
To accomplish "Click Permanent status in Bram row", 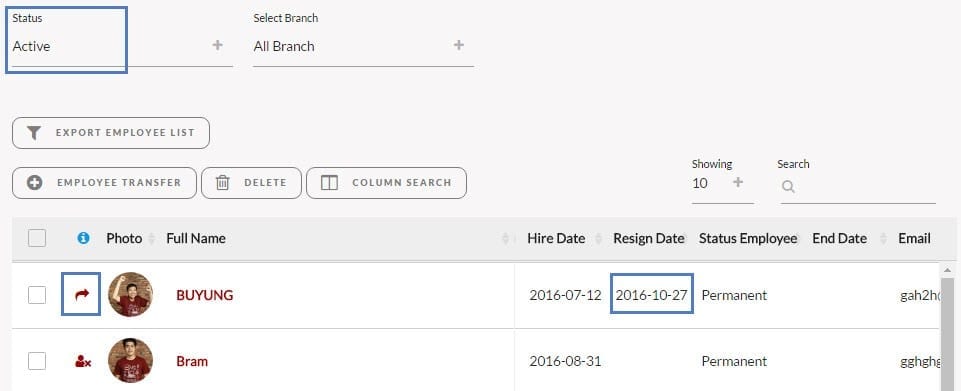I will click(734, 362).
